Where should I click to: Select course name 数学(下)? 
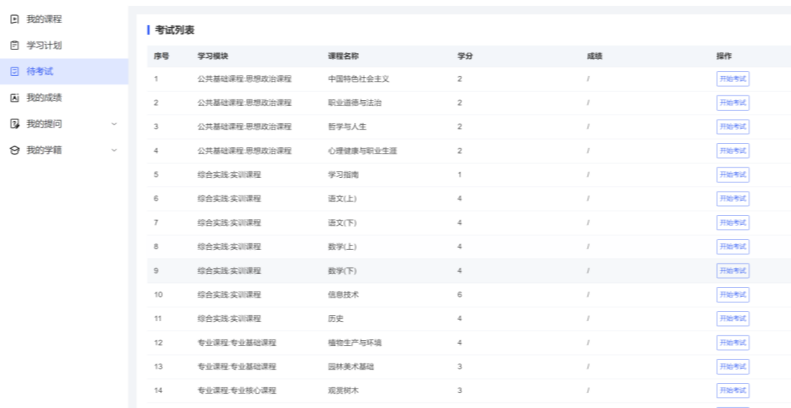(343, 271)
